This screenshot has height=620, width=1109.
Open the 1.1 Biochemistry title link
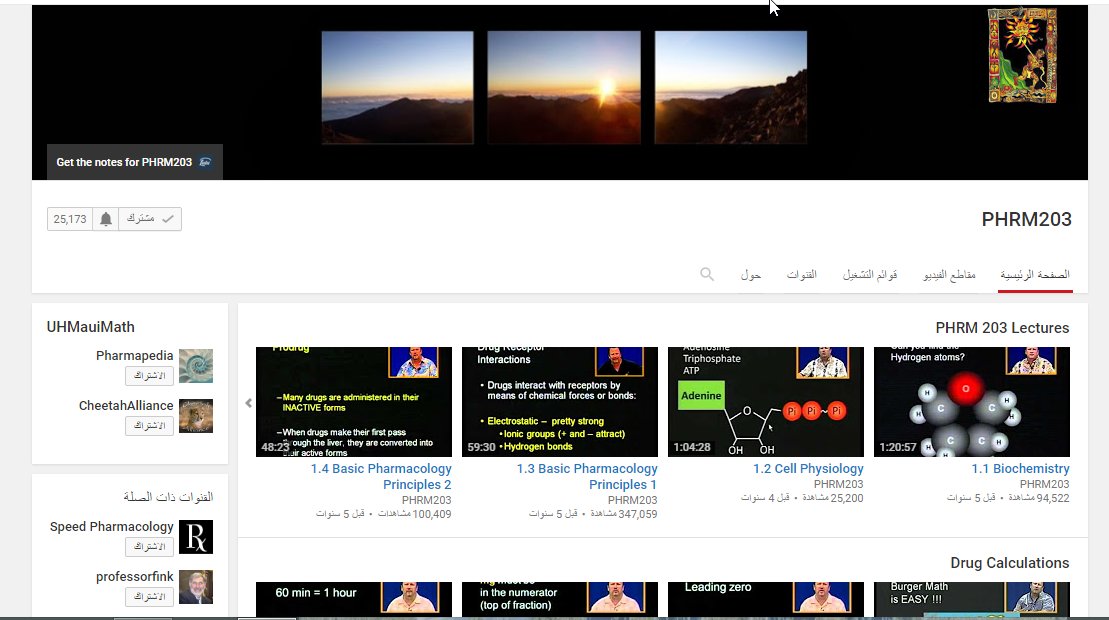[1020, 468]
